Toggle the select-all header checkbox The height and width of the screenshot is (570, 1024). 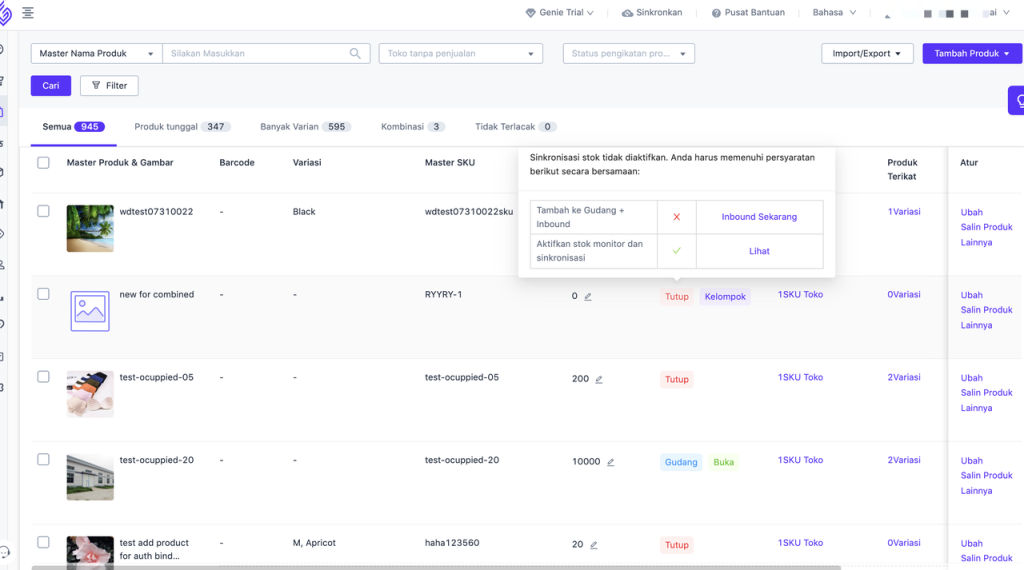(x=43, y=163)
